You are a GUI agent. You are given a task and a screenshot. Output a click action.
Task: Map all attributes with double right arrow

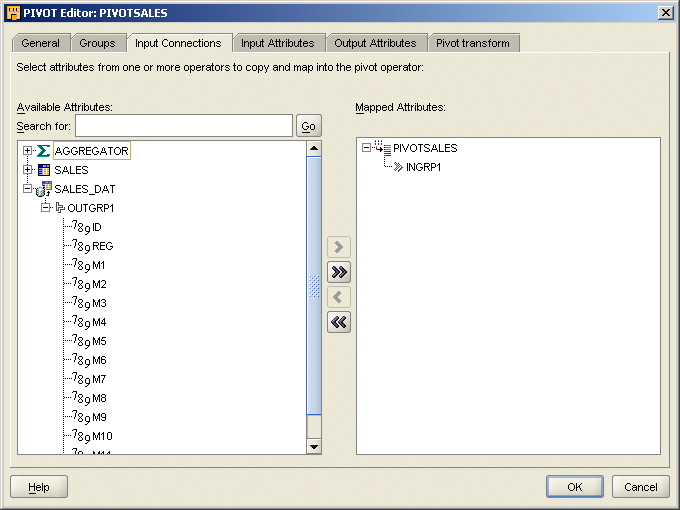pyautogui.click(x=339, y=272)
